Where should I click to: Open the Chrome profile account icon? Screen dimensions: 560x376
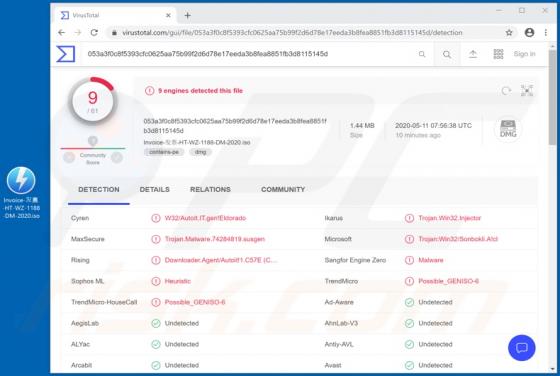tap(529, 32)
